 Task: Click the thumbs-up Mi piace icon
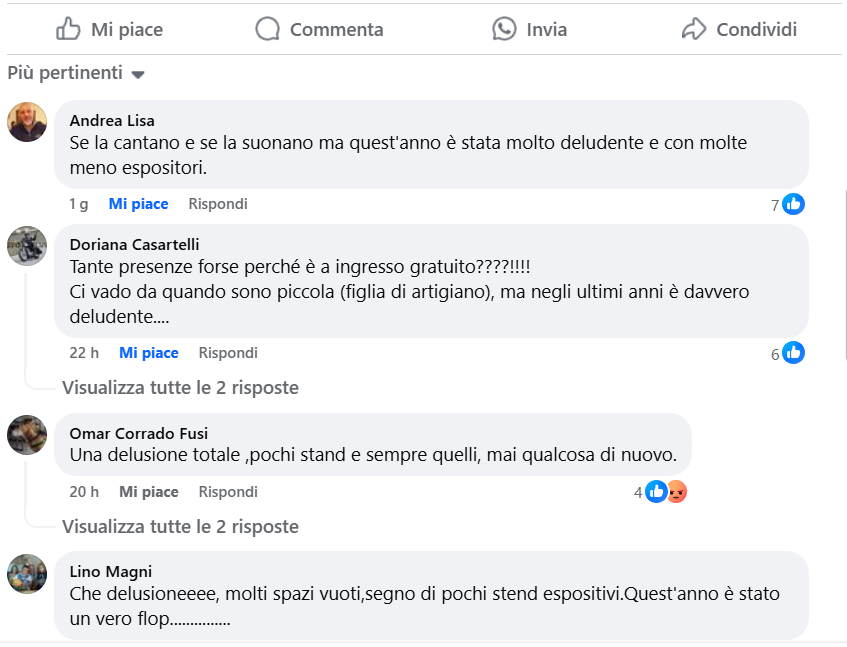click(x=68, y=29)
